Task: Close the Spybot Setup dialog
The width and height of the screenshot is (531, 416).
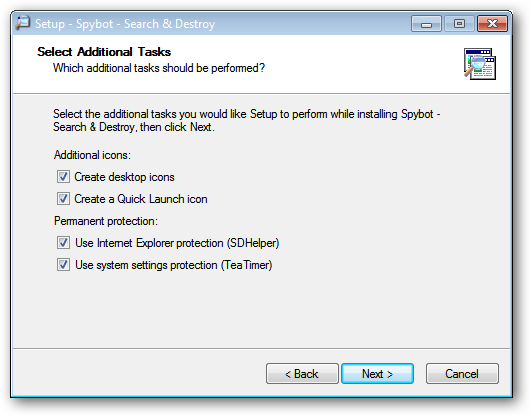Action: click(x=492, y=24)
